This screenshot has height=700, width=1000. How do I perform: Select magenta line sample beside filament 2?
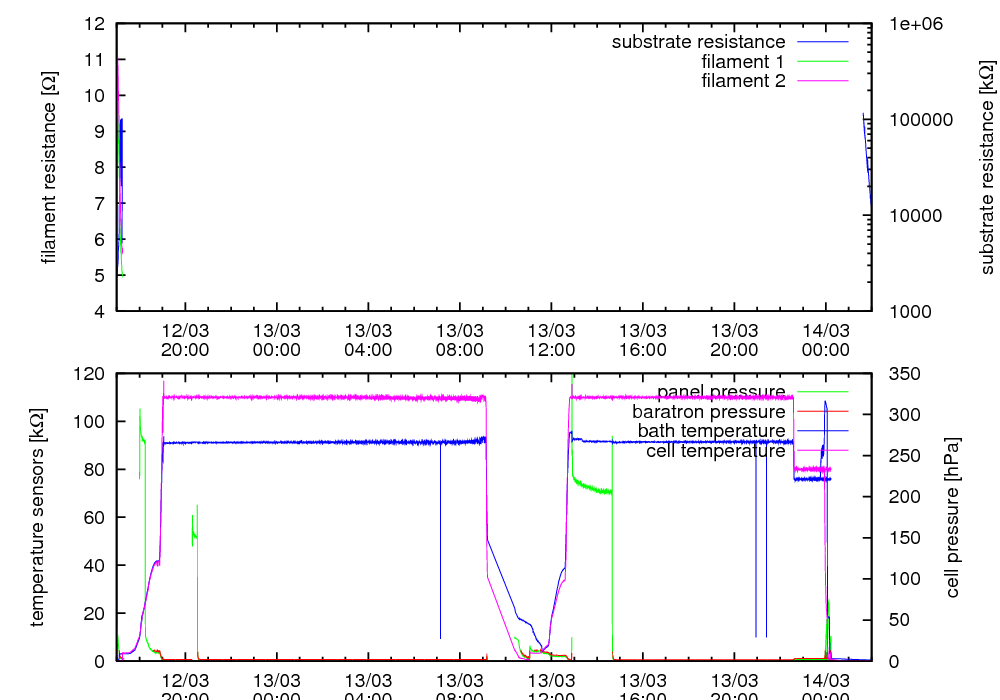click(822, 81)
